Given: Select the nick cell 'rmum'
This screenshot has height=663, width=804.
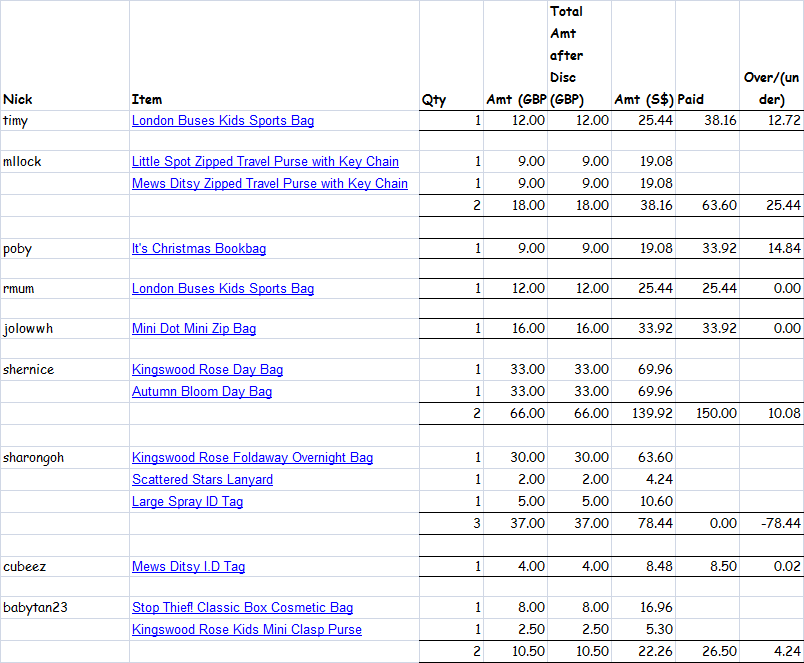Looking at the screenshot, I should pos(65,289).
